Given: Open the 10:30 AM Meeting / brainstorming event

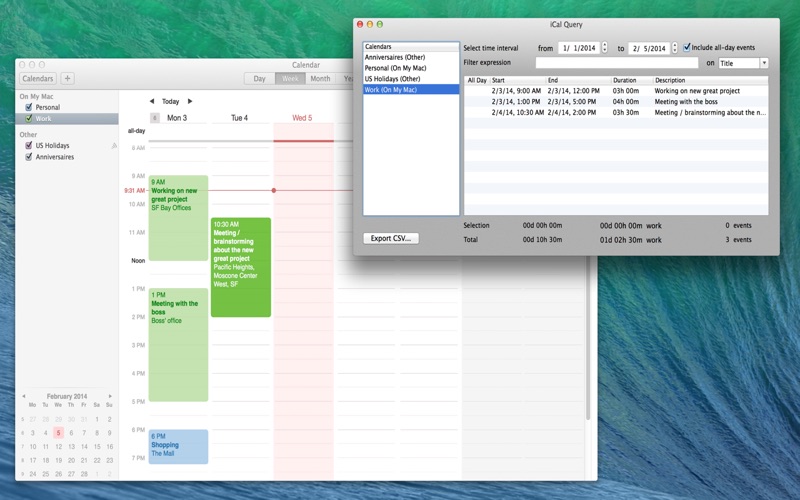Looking at the screenshot, I should [x=240, y=267].
